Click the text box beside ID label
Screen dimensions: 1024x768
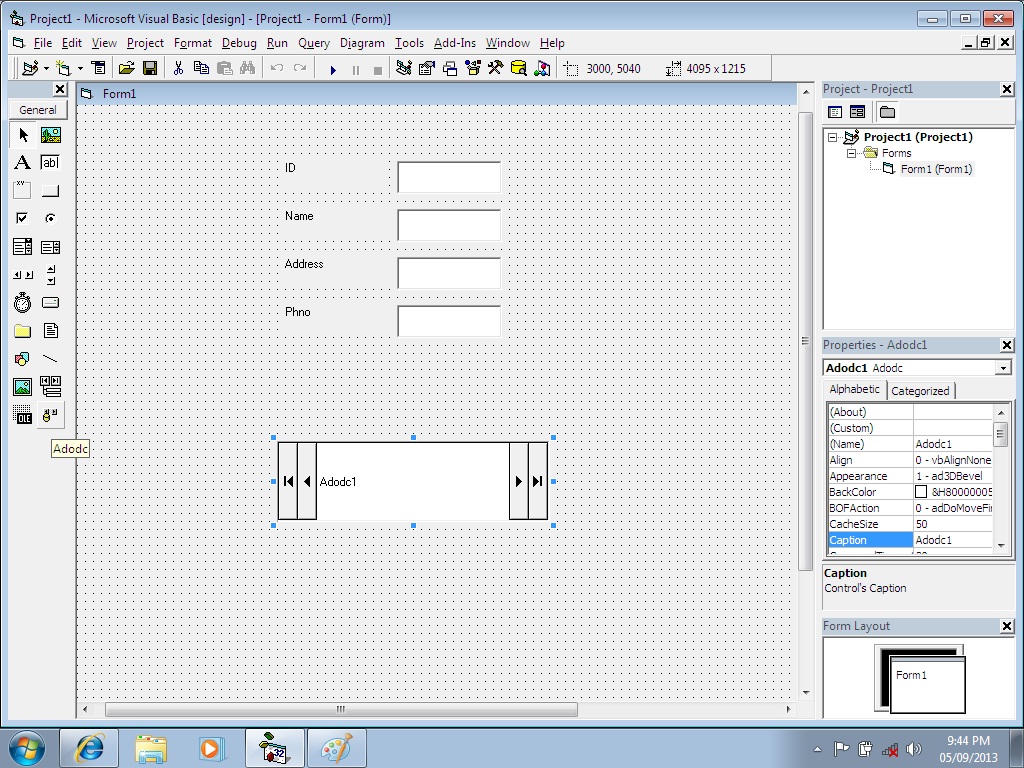449,177
